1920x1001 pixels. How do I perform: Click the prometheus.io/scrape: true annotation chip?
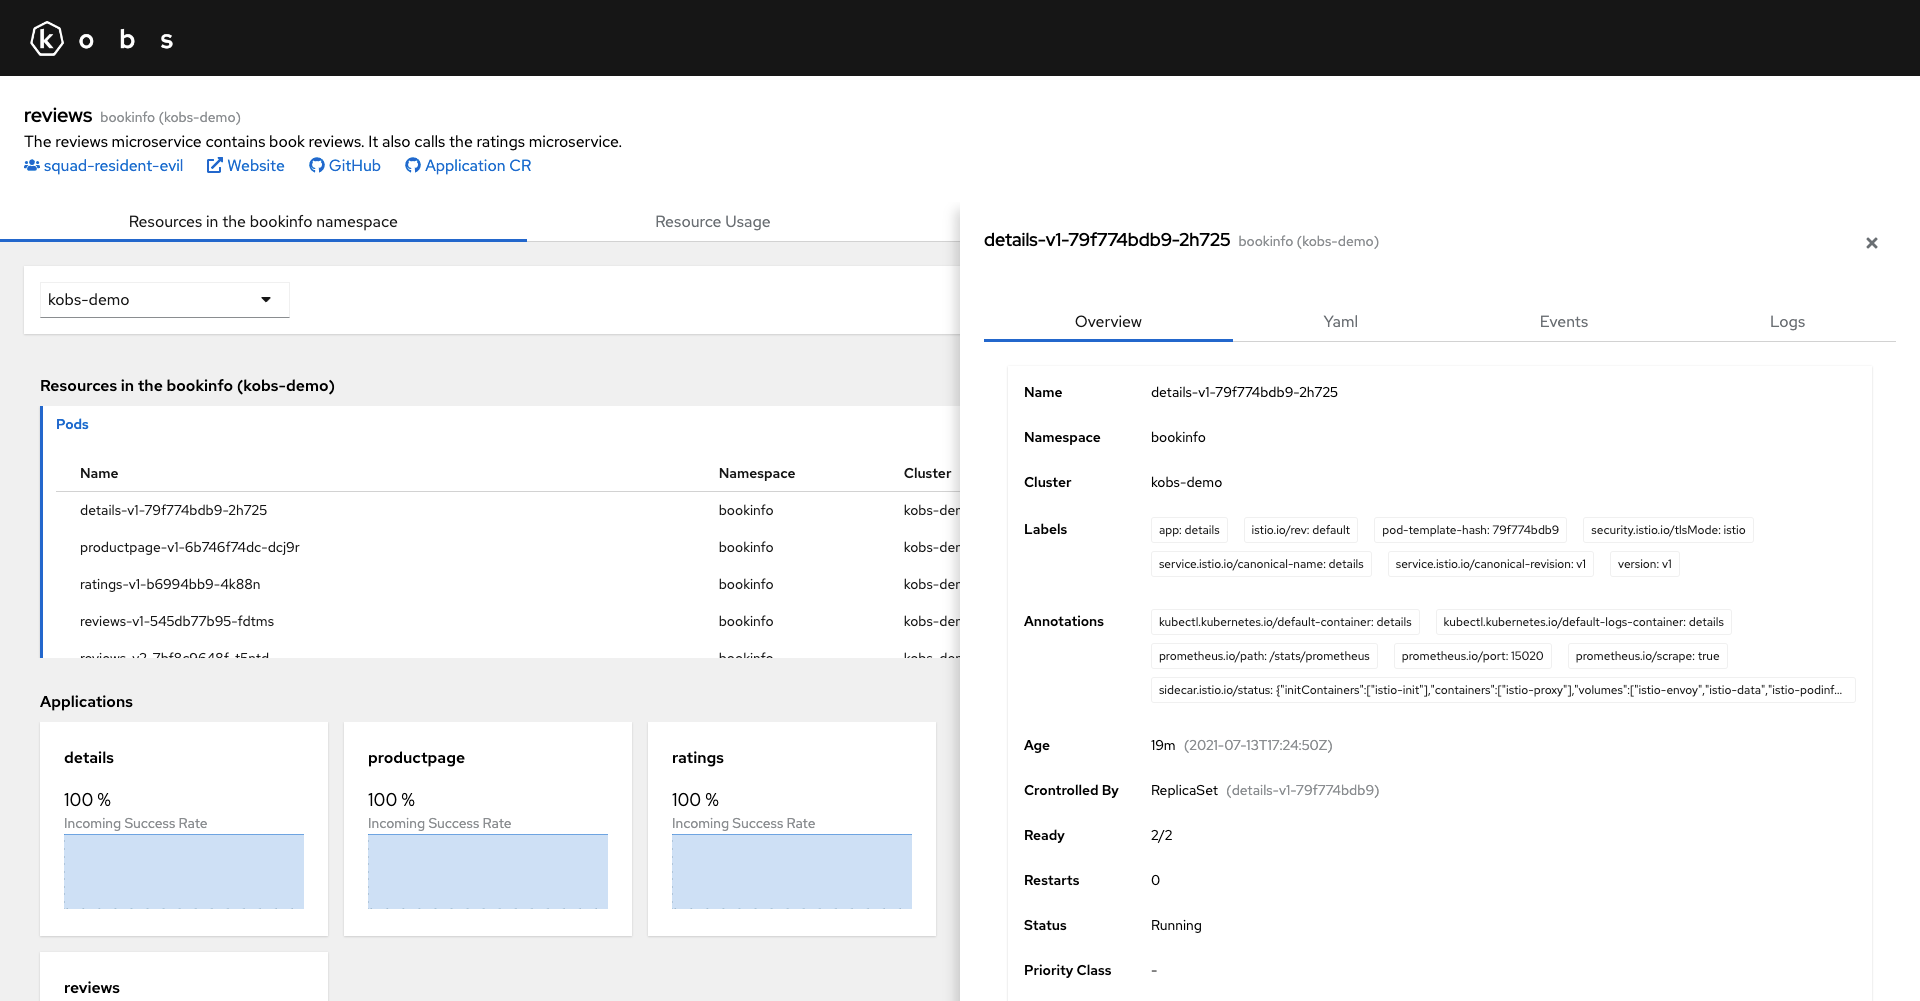(x=1647, y=657)
